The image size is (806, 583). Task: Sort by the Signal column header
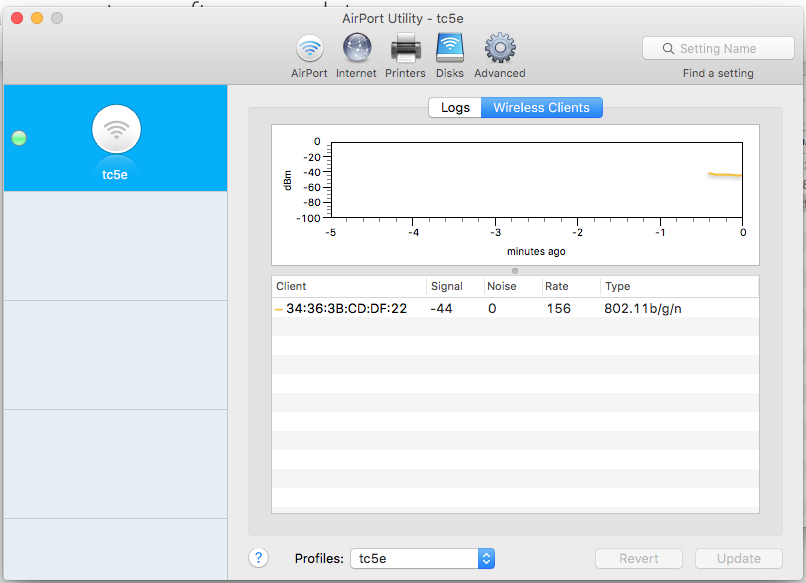455,286
